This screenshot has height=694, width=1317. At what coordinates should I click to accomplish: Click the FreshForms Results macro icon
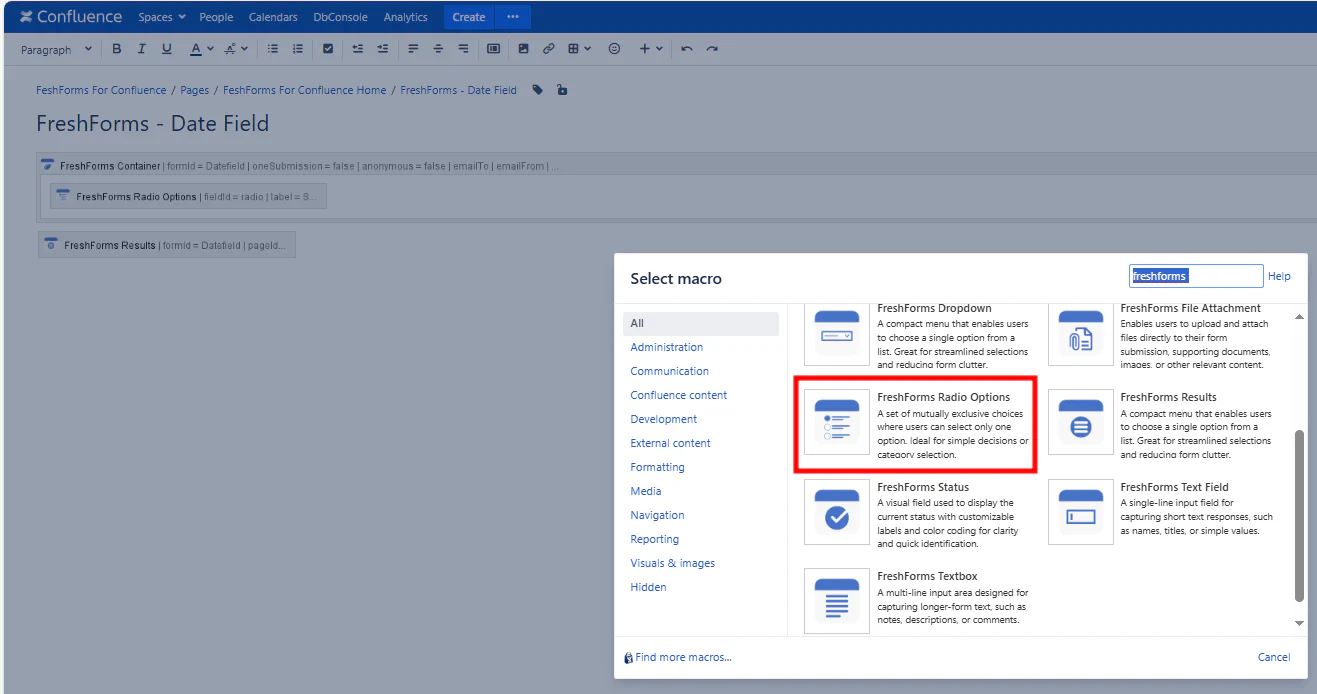tap(1081, 422)
